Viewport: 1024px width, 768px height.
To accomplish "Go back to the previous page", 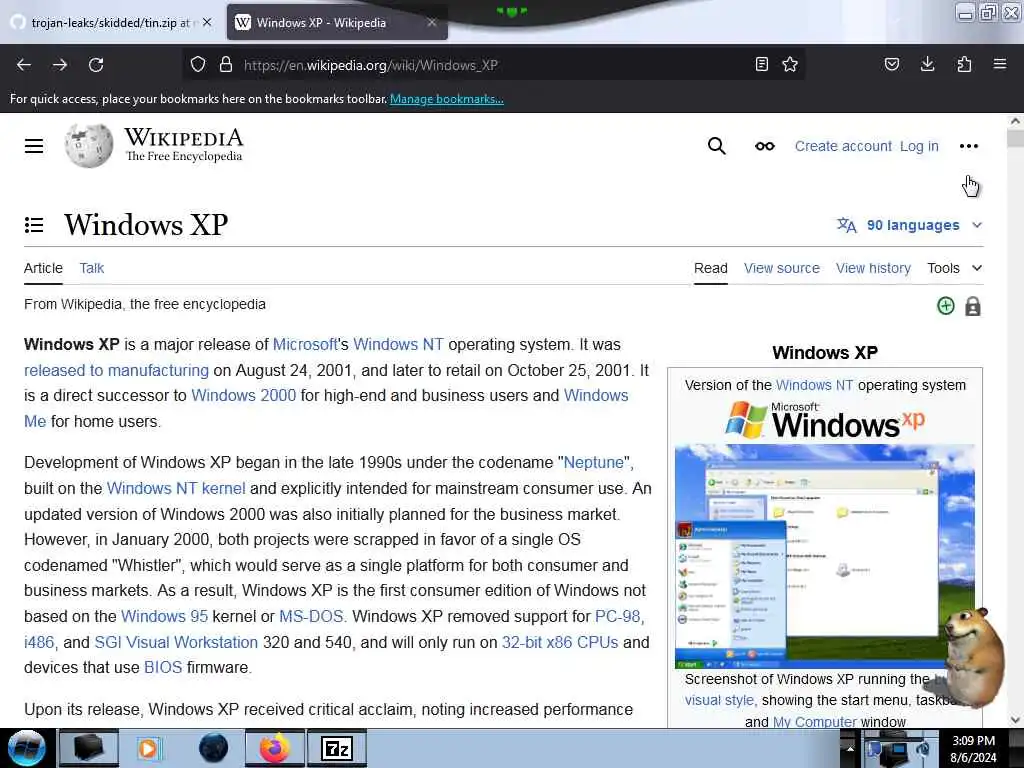I will (x=24, y=65).
